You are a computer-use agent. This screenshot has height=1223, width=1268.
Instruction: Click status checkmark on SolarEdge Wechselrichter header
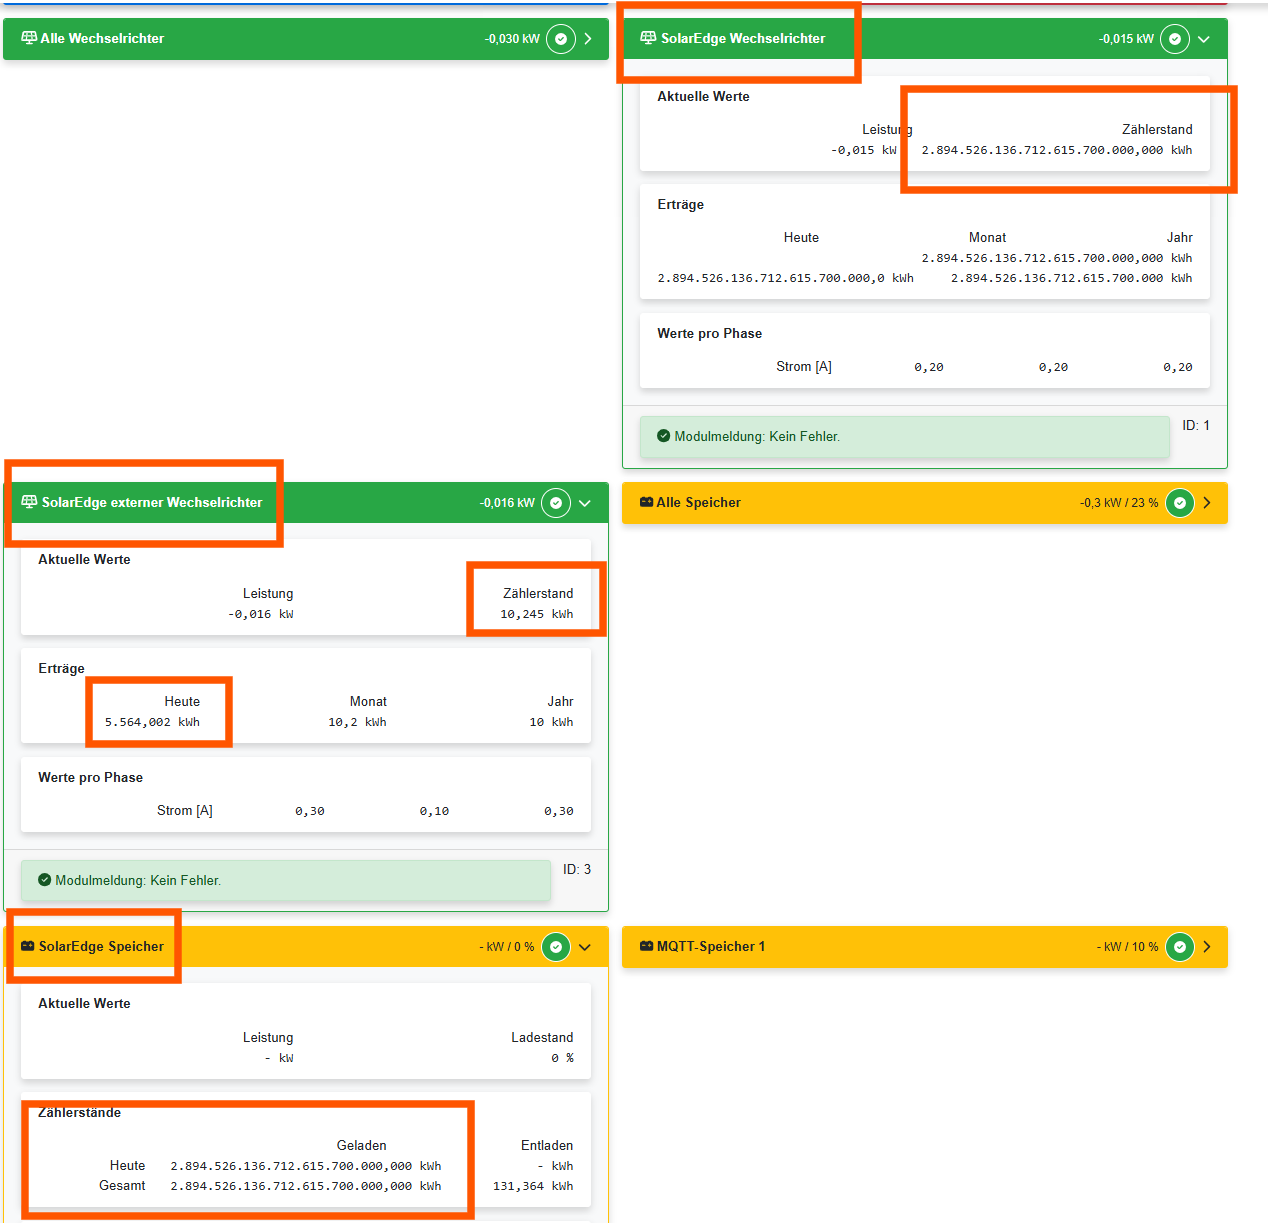1175,39
